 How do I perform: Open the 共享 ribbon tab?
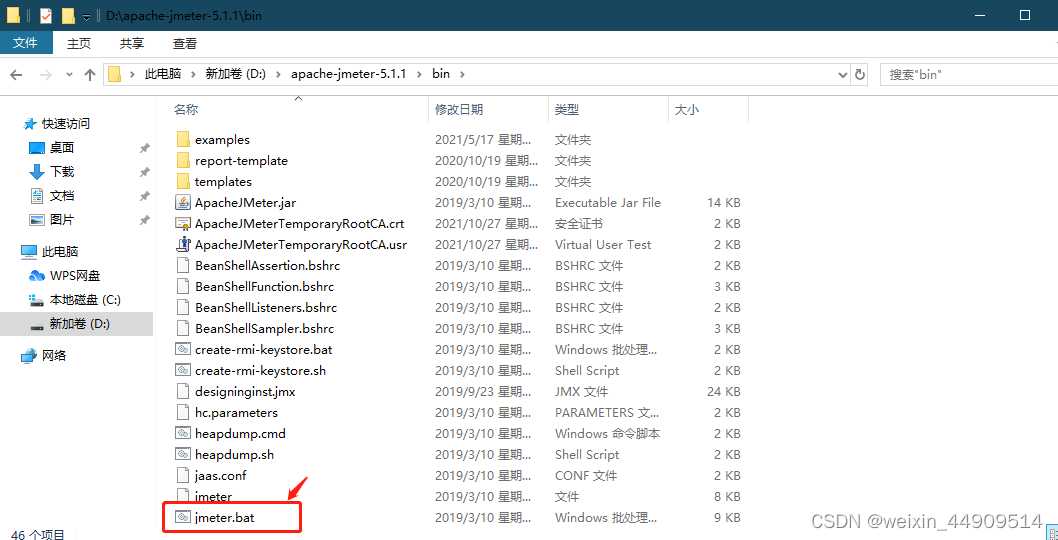[132, 43]
